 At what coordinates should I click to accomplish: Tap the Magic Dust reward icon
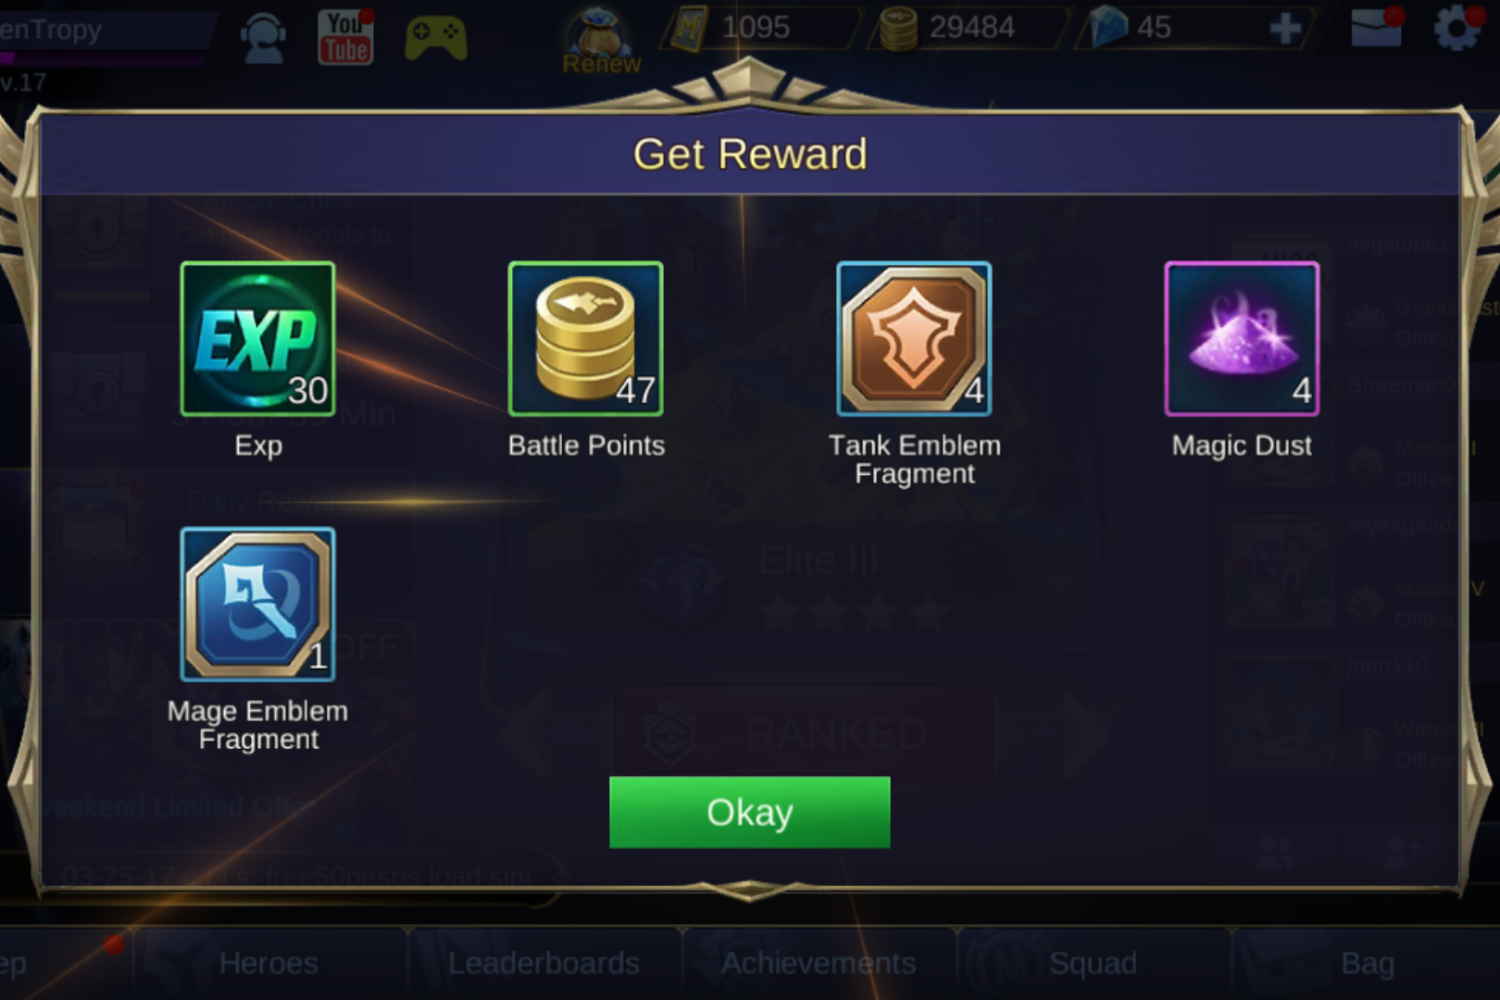1242,339
